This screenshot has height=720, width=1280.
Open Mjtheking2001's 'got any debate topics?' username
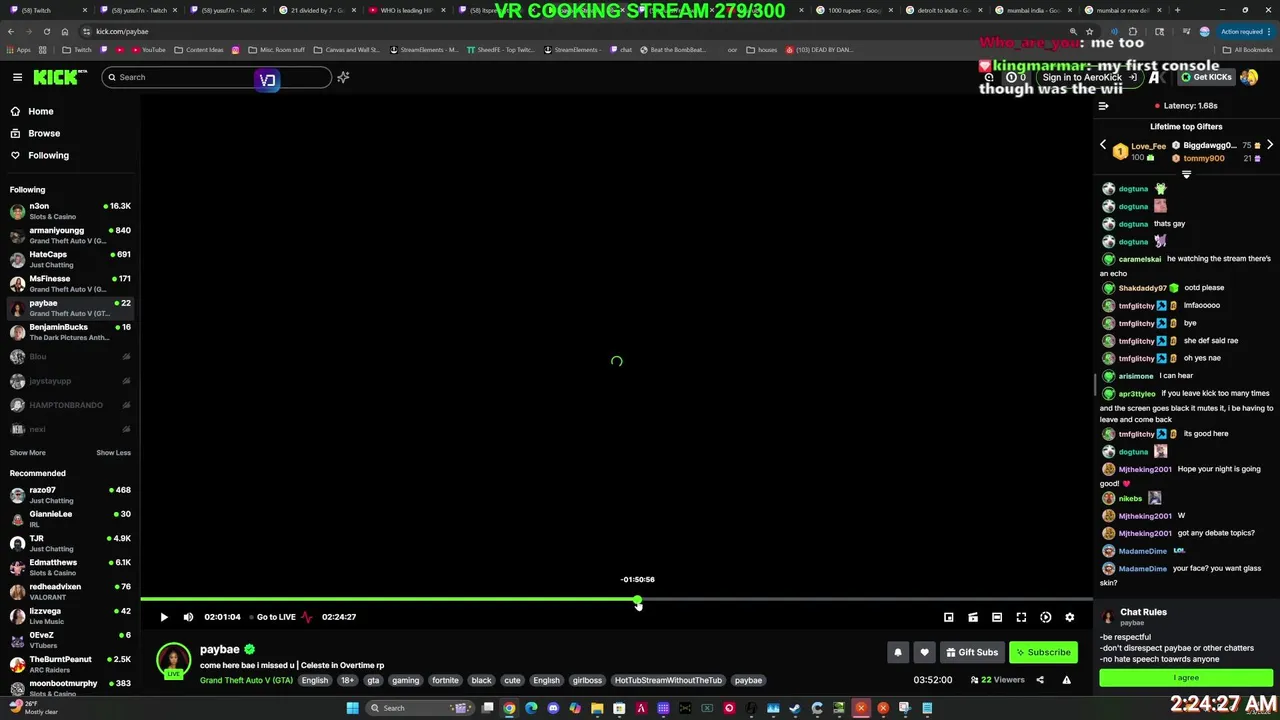tap(1145, 533)
